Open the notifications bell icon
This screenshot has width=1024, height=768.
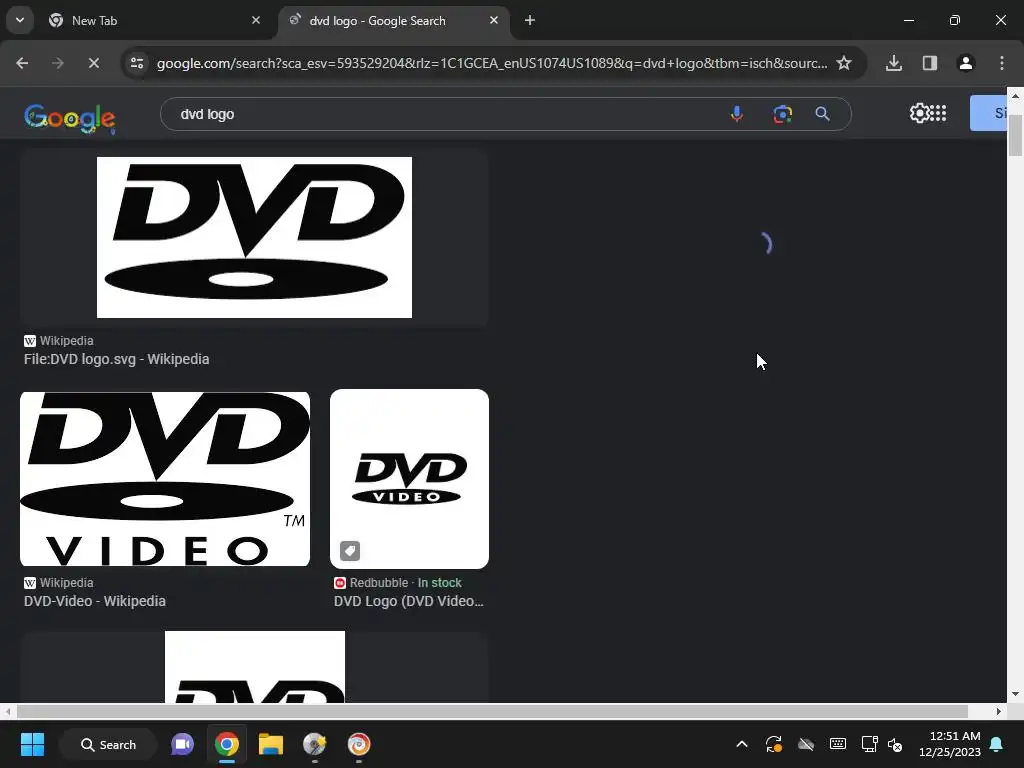tap(997, 744)
